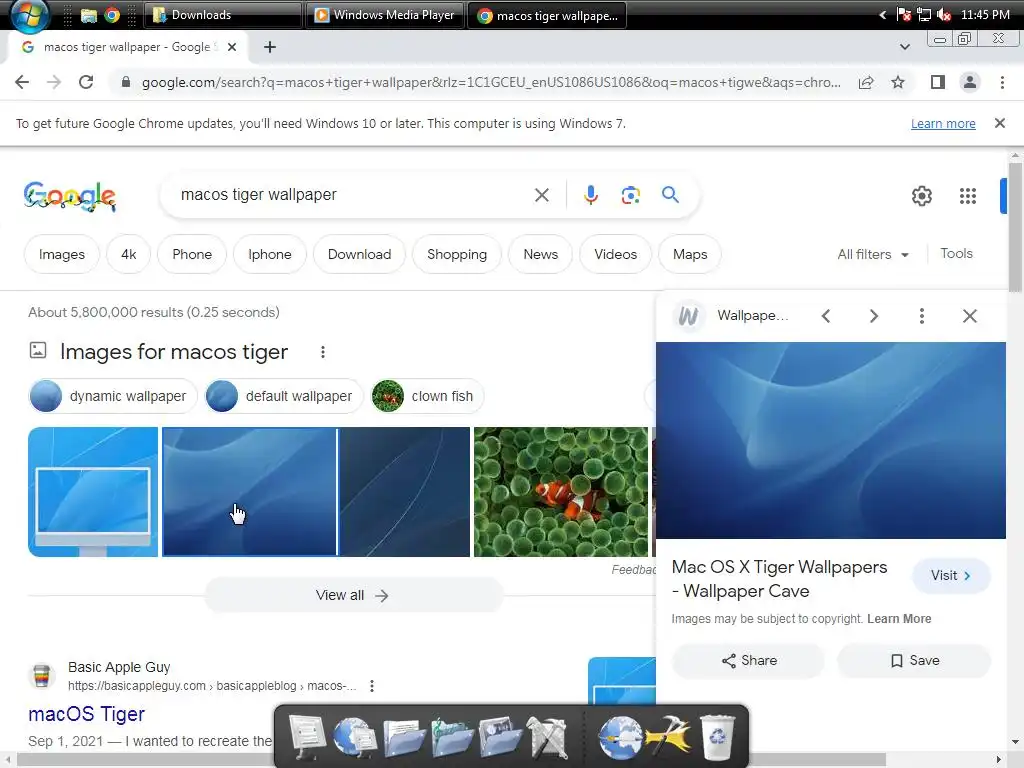The height and width of the screenshot is (768, 1024).
Task: Show hidden system tray icons arrow
Action: tap(882, 14)
